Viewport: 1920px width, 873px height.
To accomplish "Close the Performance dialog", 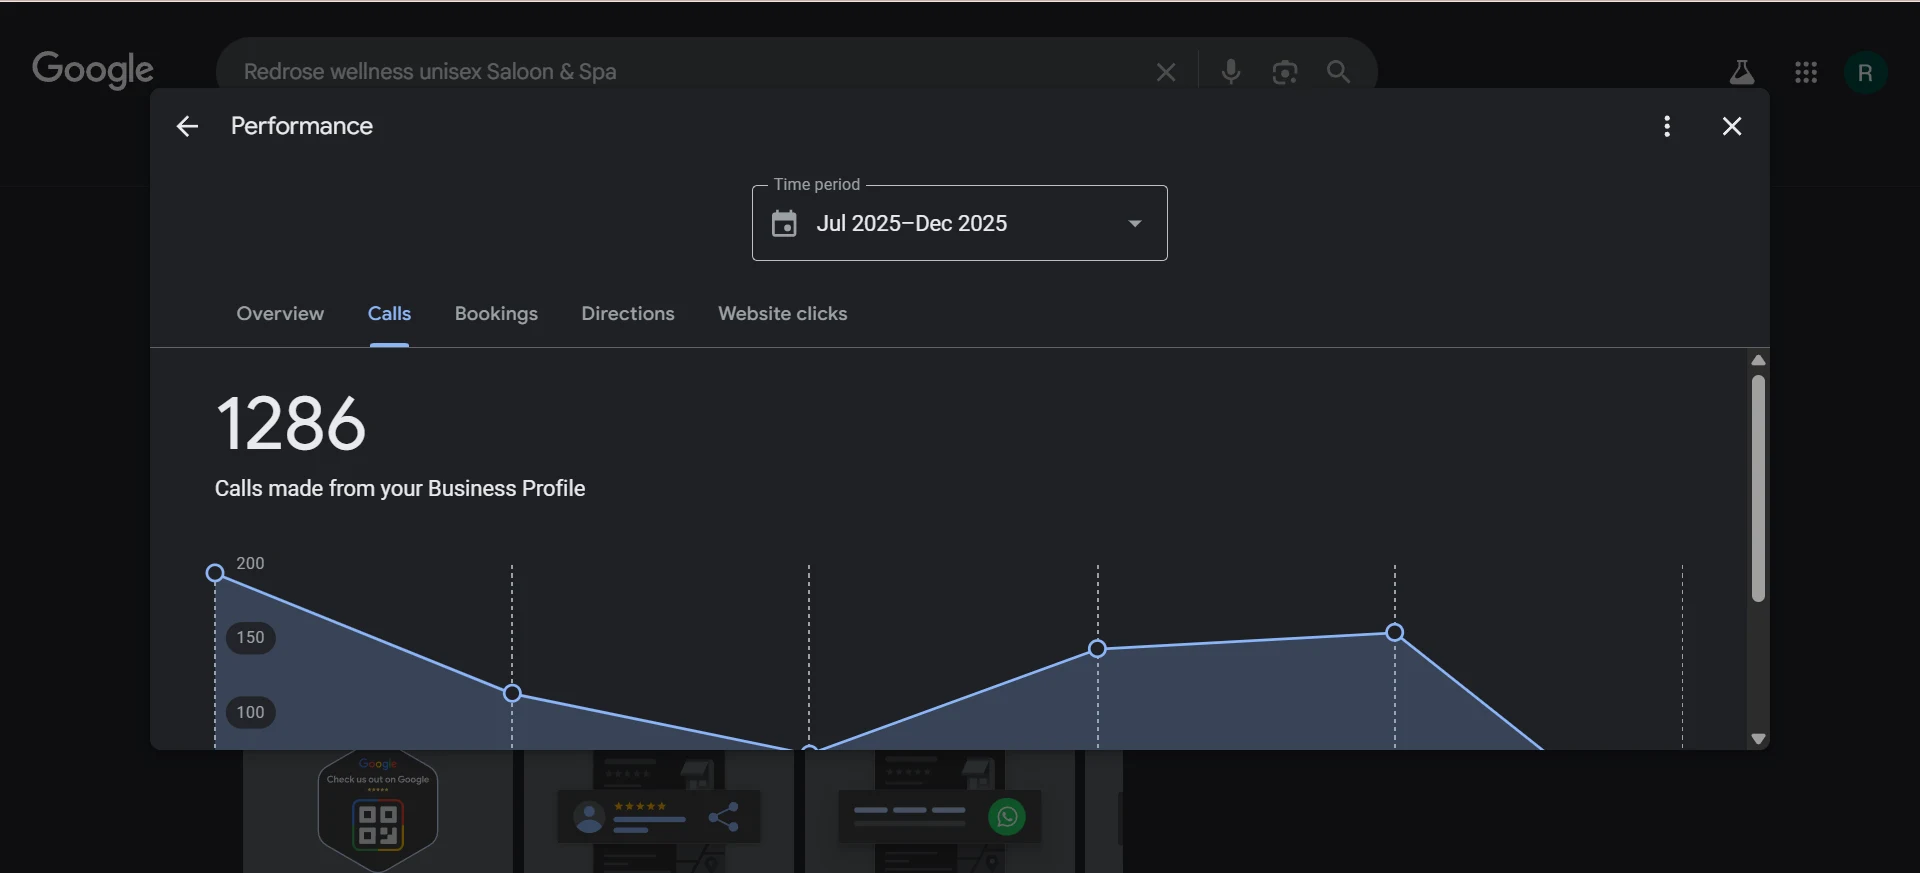I will click(x=1731, y=126).
